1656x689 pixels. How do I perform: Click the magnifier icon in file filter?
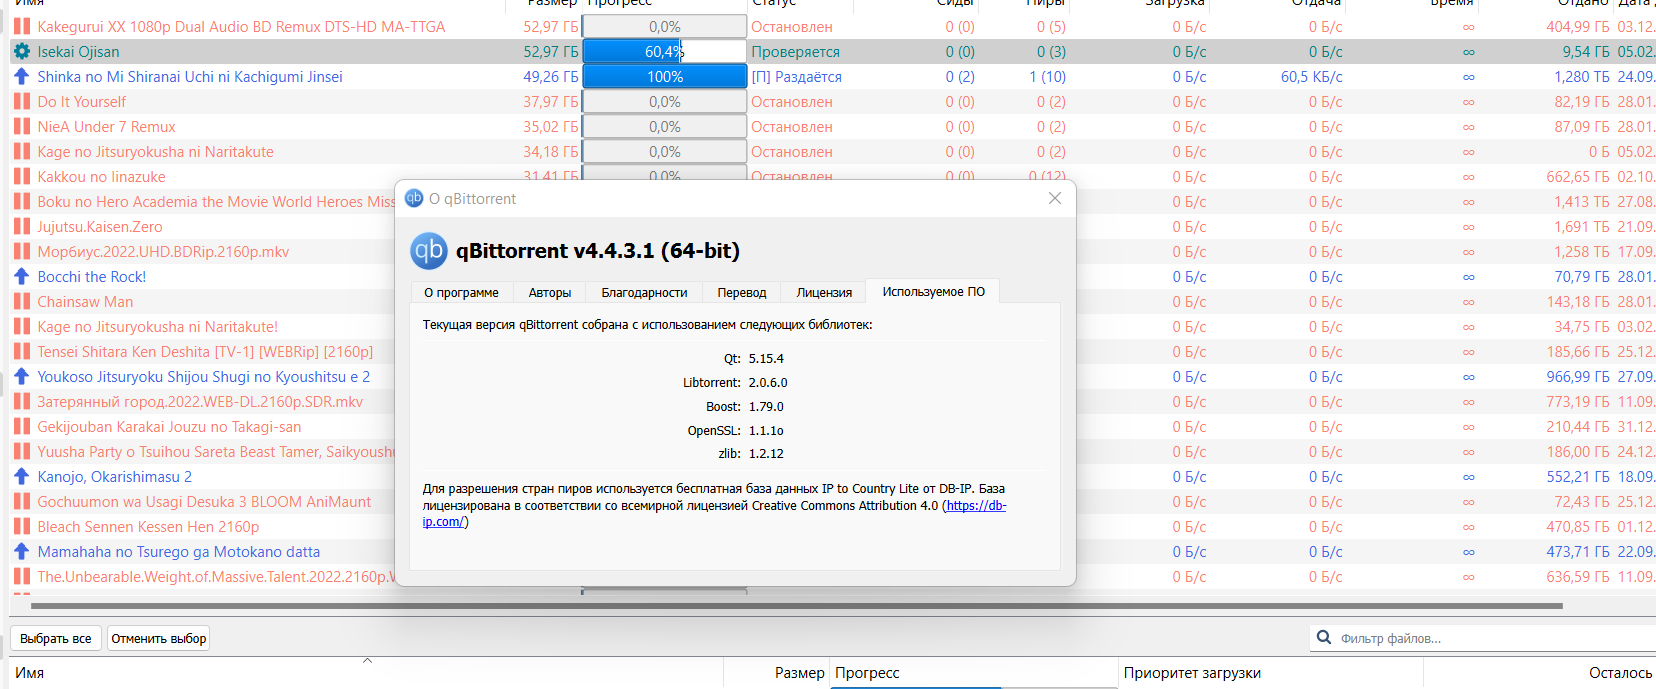click(x=1324, y=638)
